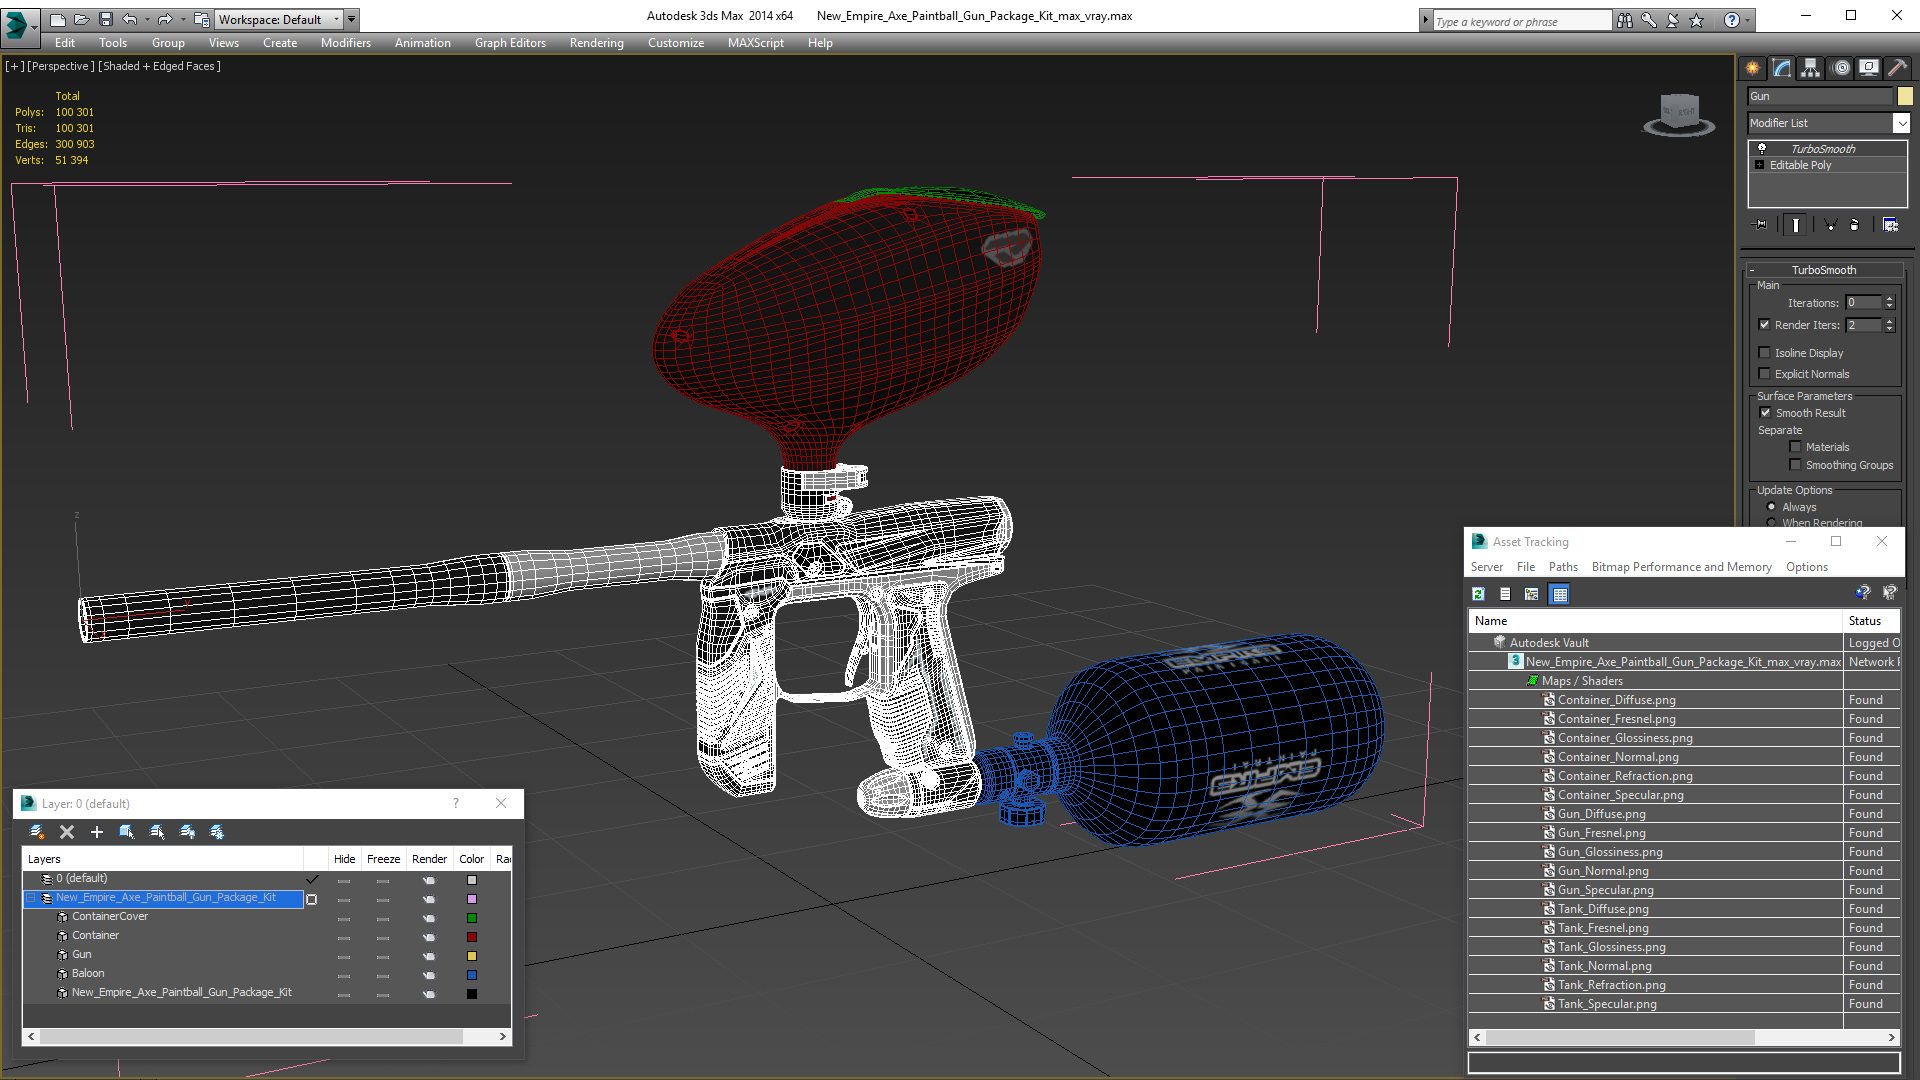Image resolution: width=1920 pixels, height=1080 pixels.
Task: Enable Isoline Display checkbox
Action: tap(1765, 353)
